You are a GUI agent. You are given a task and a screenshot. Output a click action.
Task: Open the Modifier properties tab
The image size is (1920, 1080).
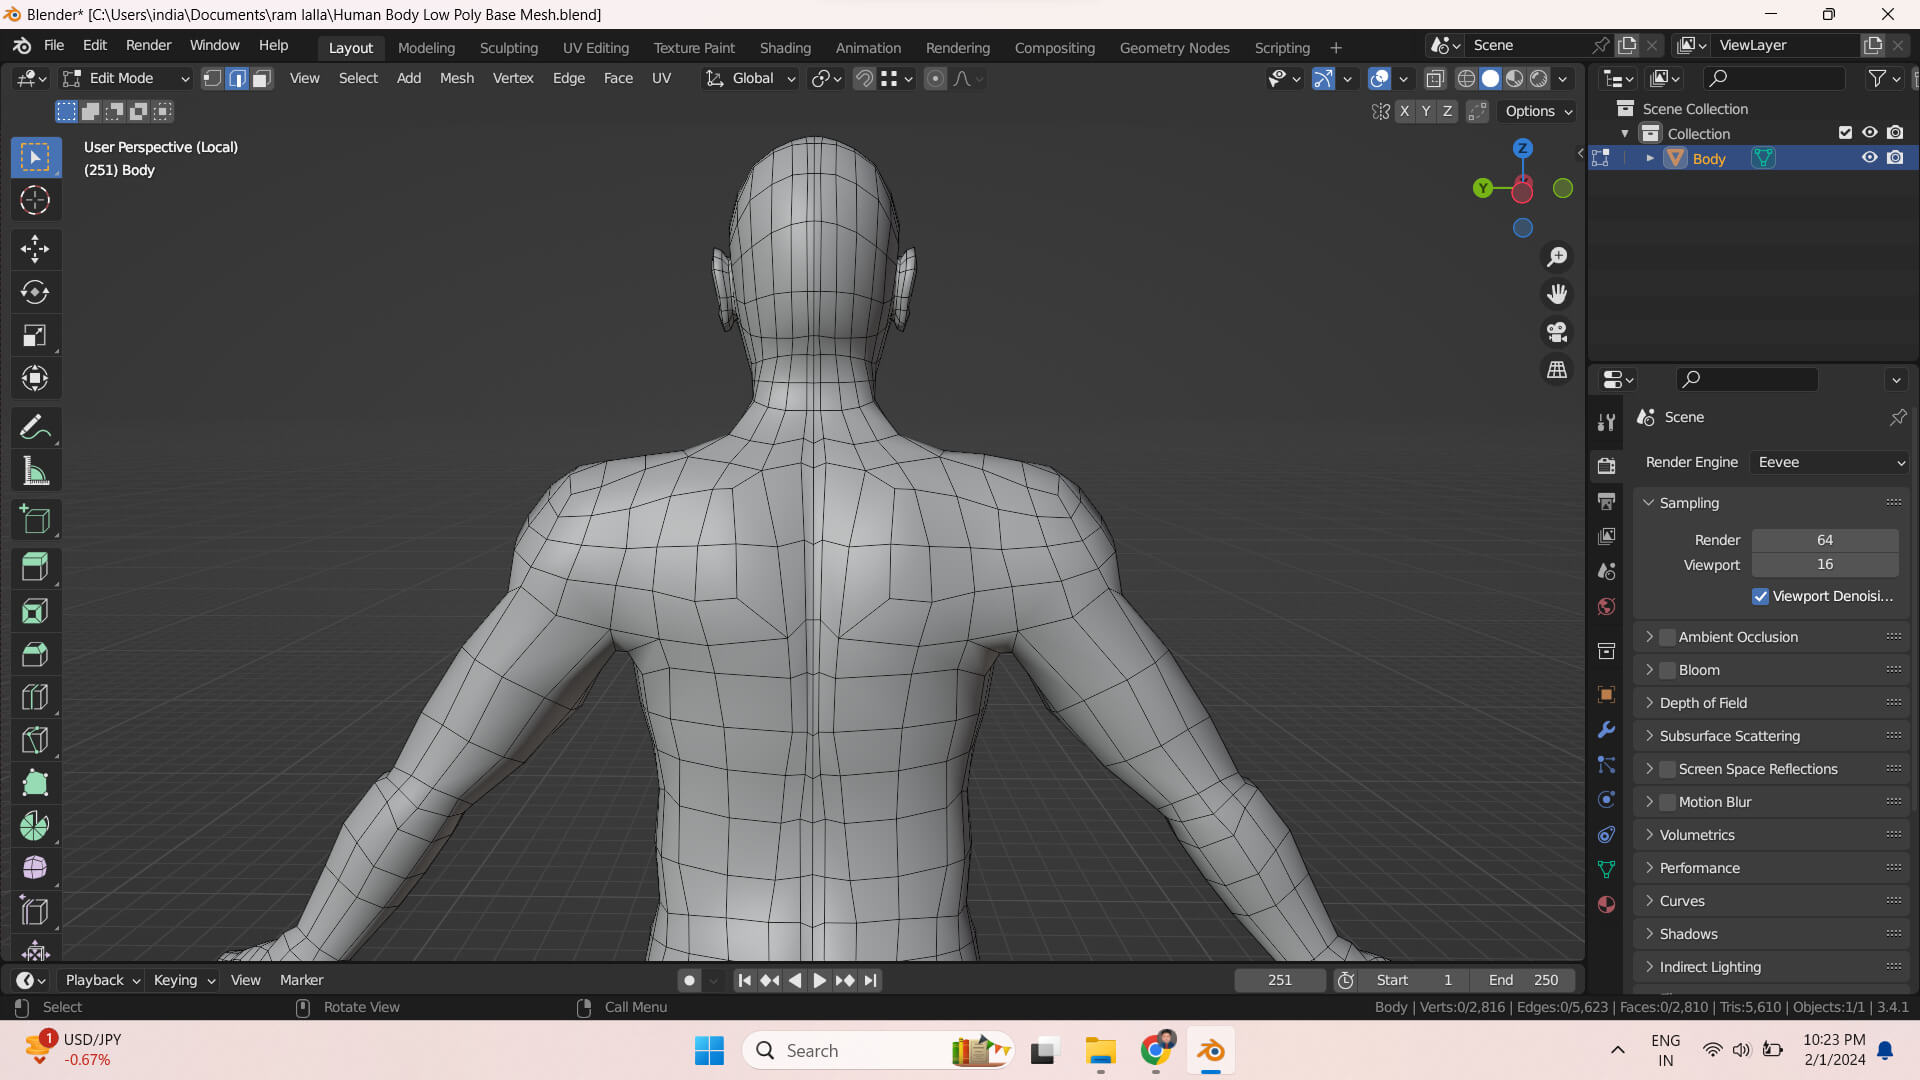1606,730
